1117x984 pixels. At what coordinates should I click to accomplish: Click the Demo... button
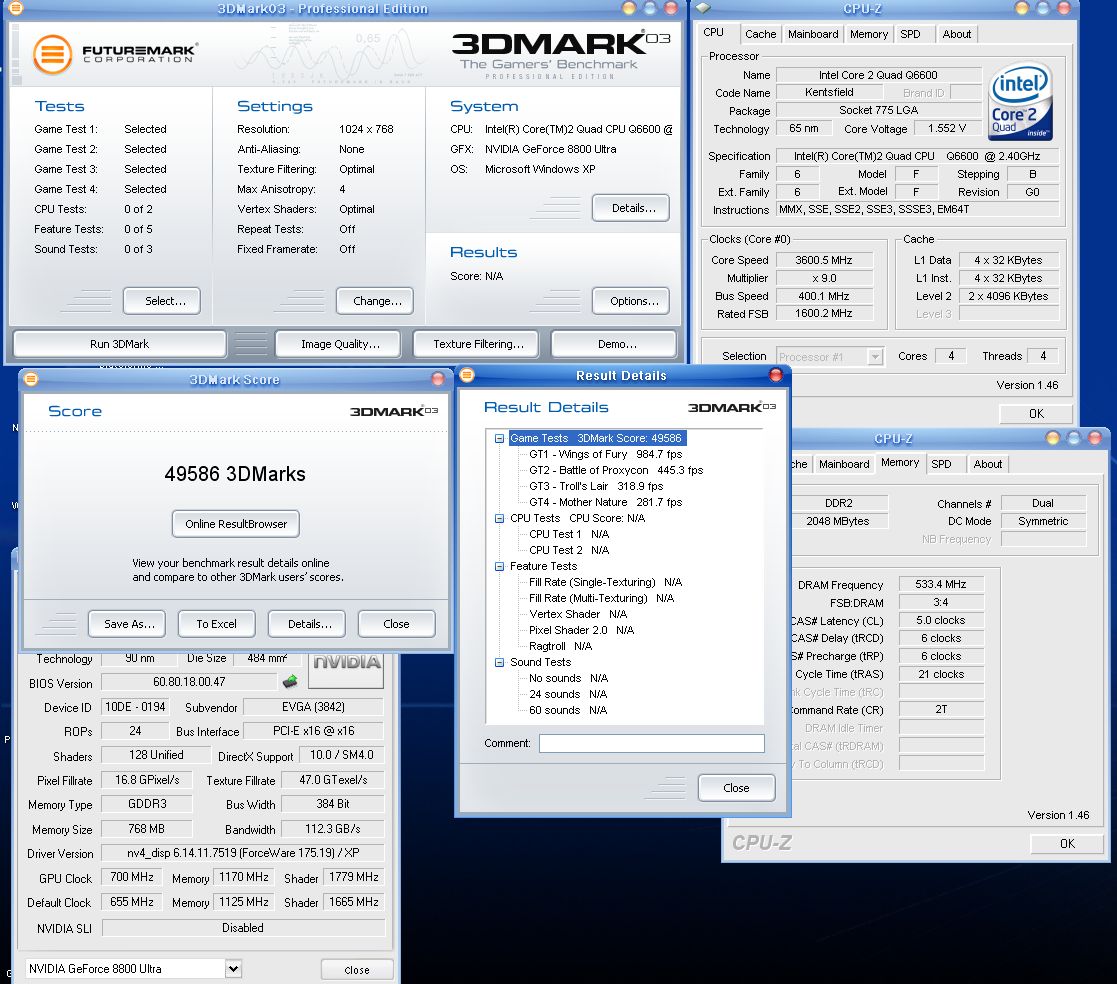point(614,343)
